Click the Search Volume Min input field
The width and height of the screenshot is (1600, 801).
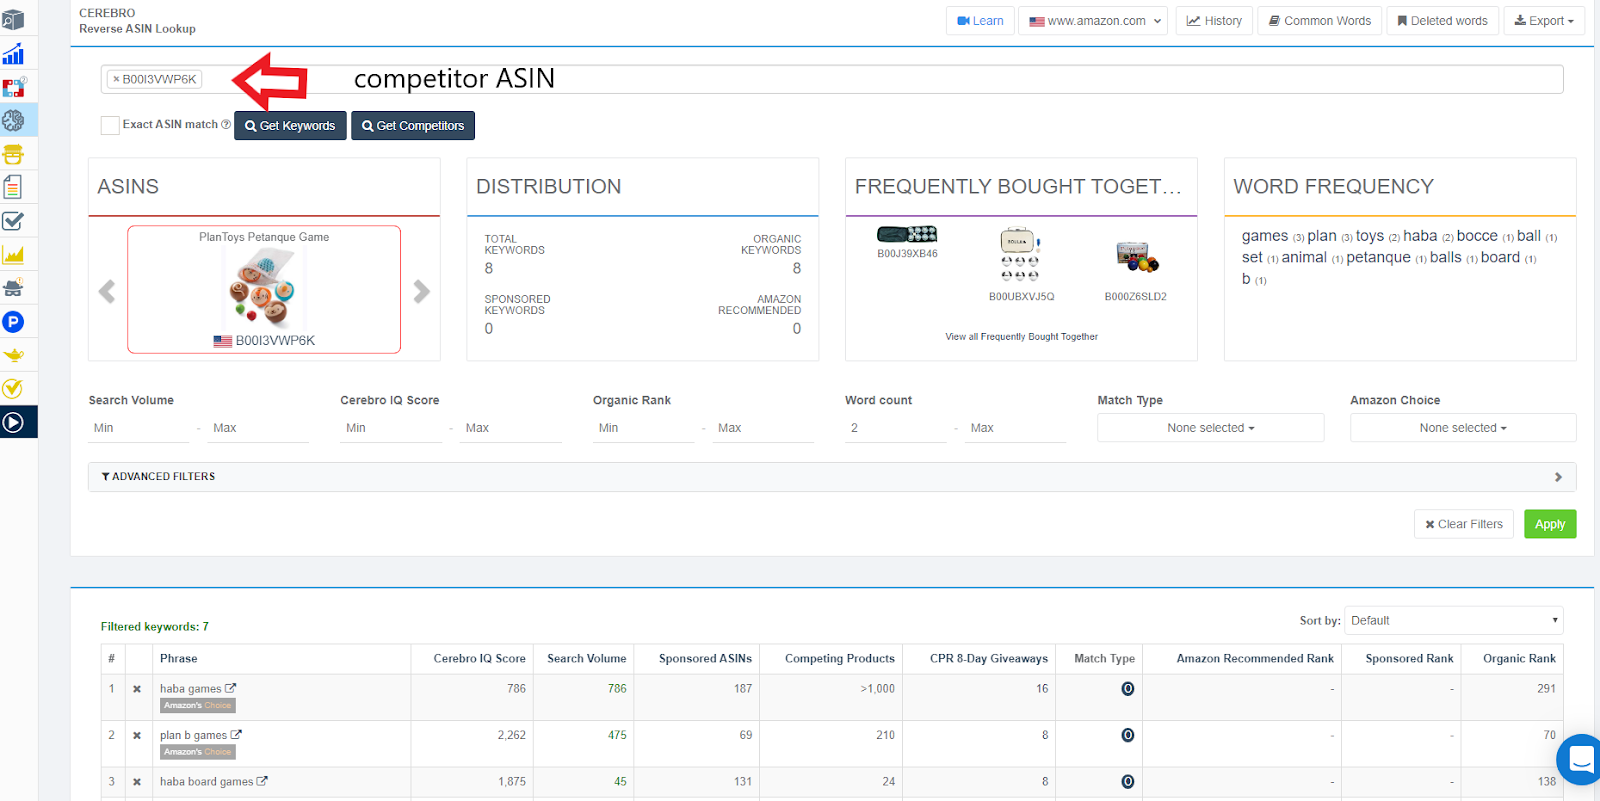pyautogui.click(x=138, y=428)
